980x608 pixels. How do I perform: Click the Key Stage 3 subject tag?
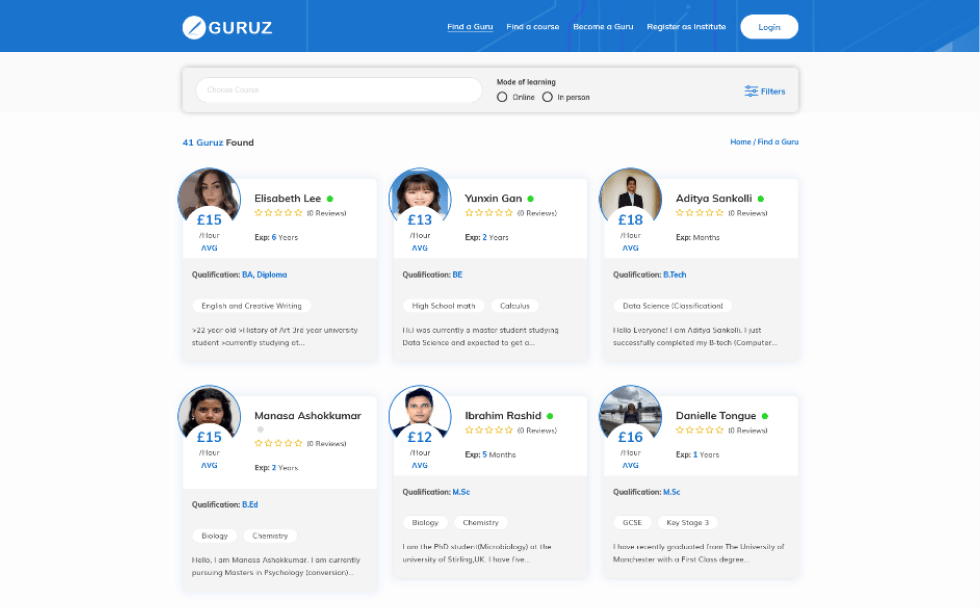687,523
